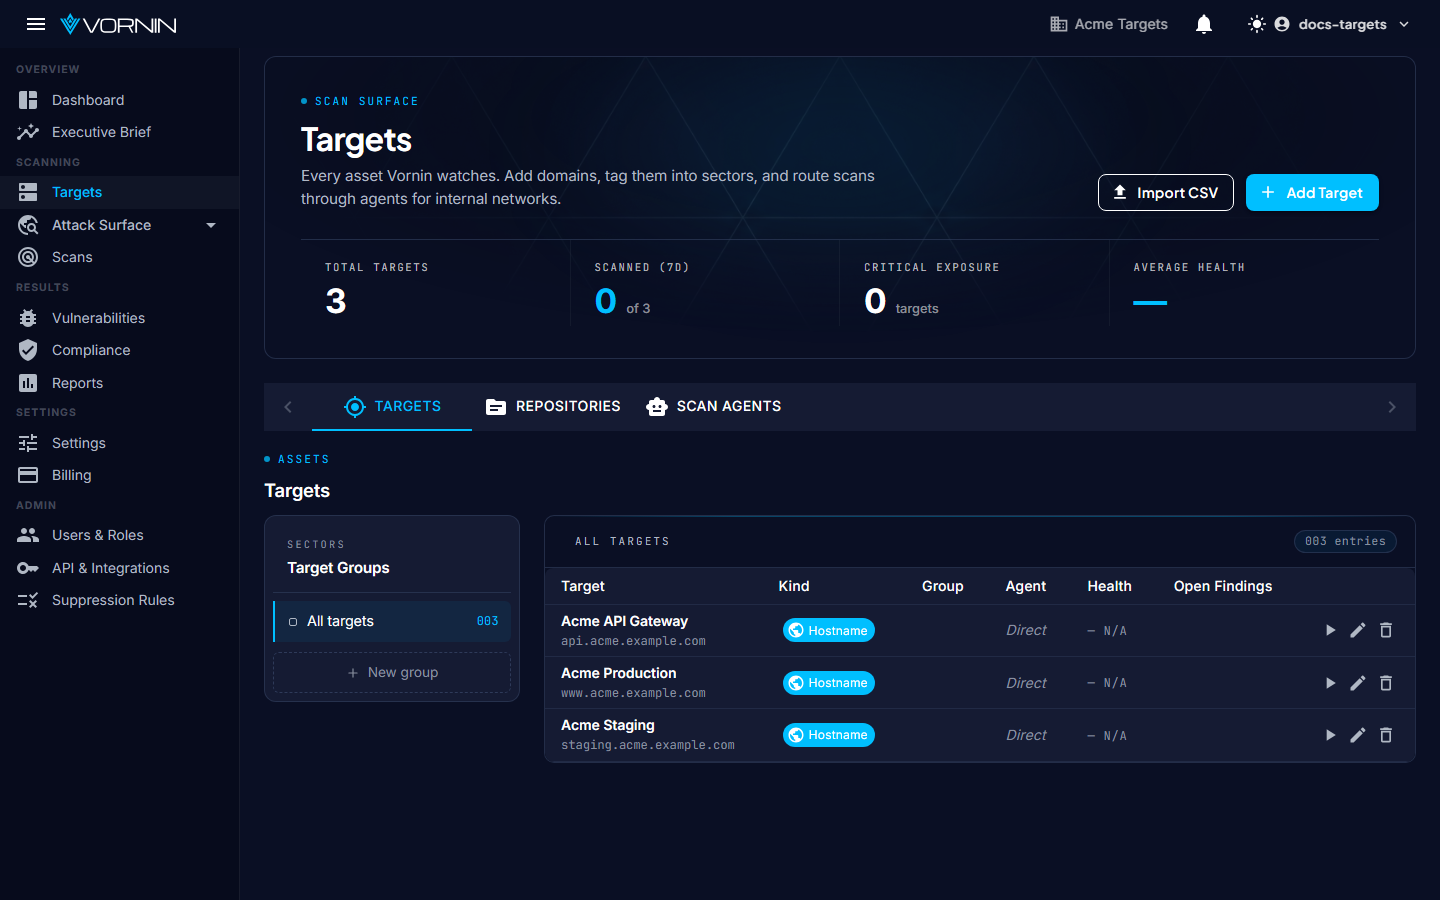Open docs-targets account dropdown
The image size is (1440, 900).
[x=1342, y=24]
